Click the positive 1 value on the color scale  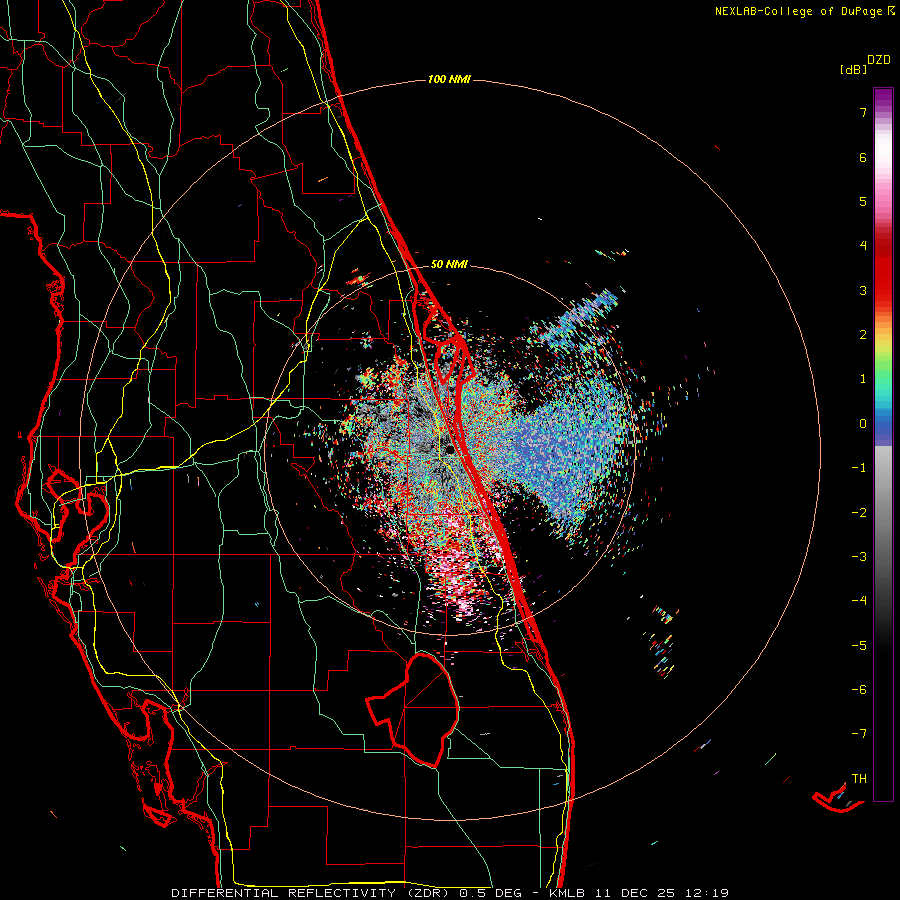tap(863, 379)
